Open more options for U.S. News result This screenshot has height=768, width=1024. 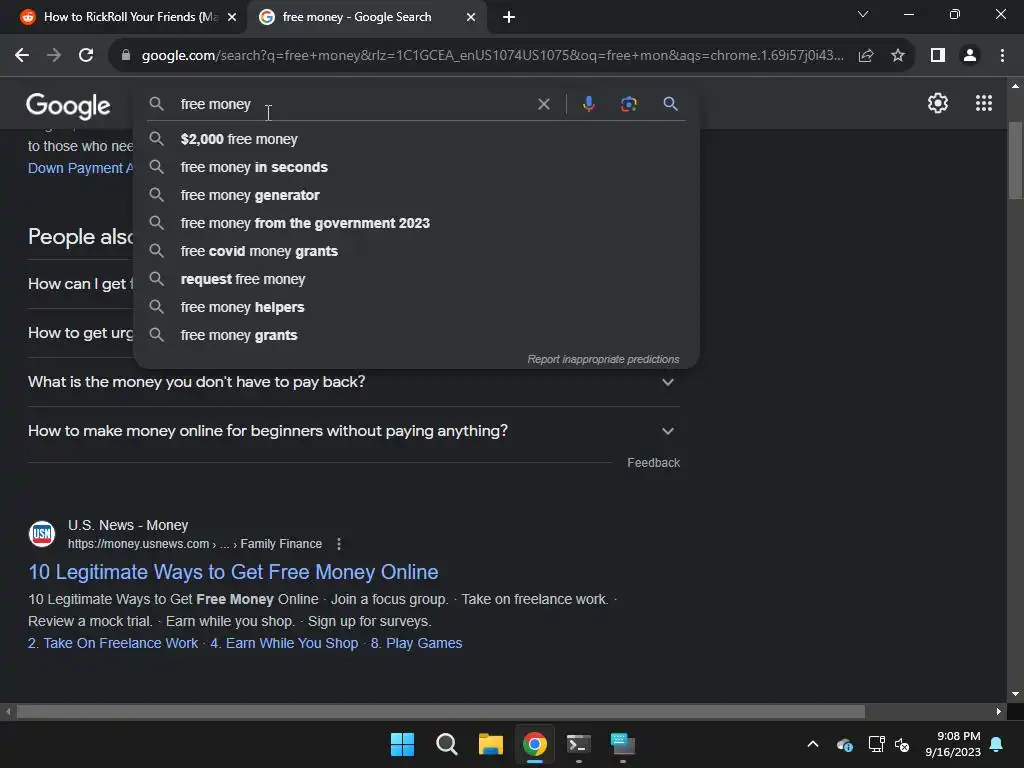coord(339,544)
